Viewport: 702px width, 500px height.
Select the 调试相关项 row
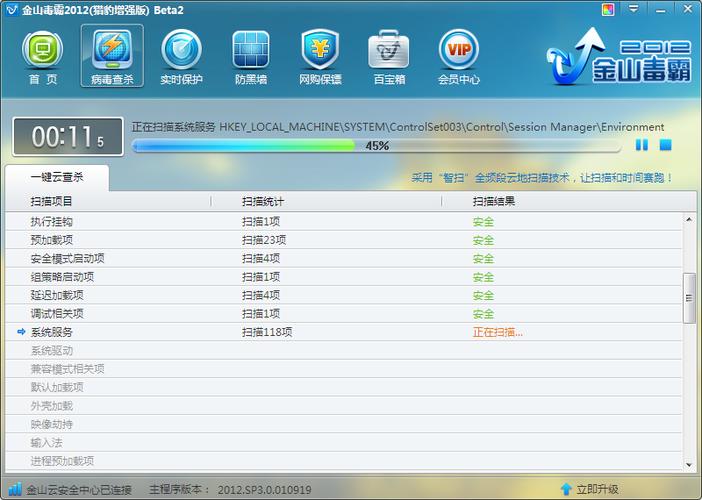pyautogui.click(x=344, y=313)
